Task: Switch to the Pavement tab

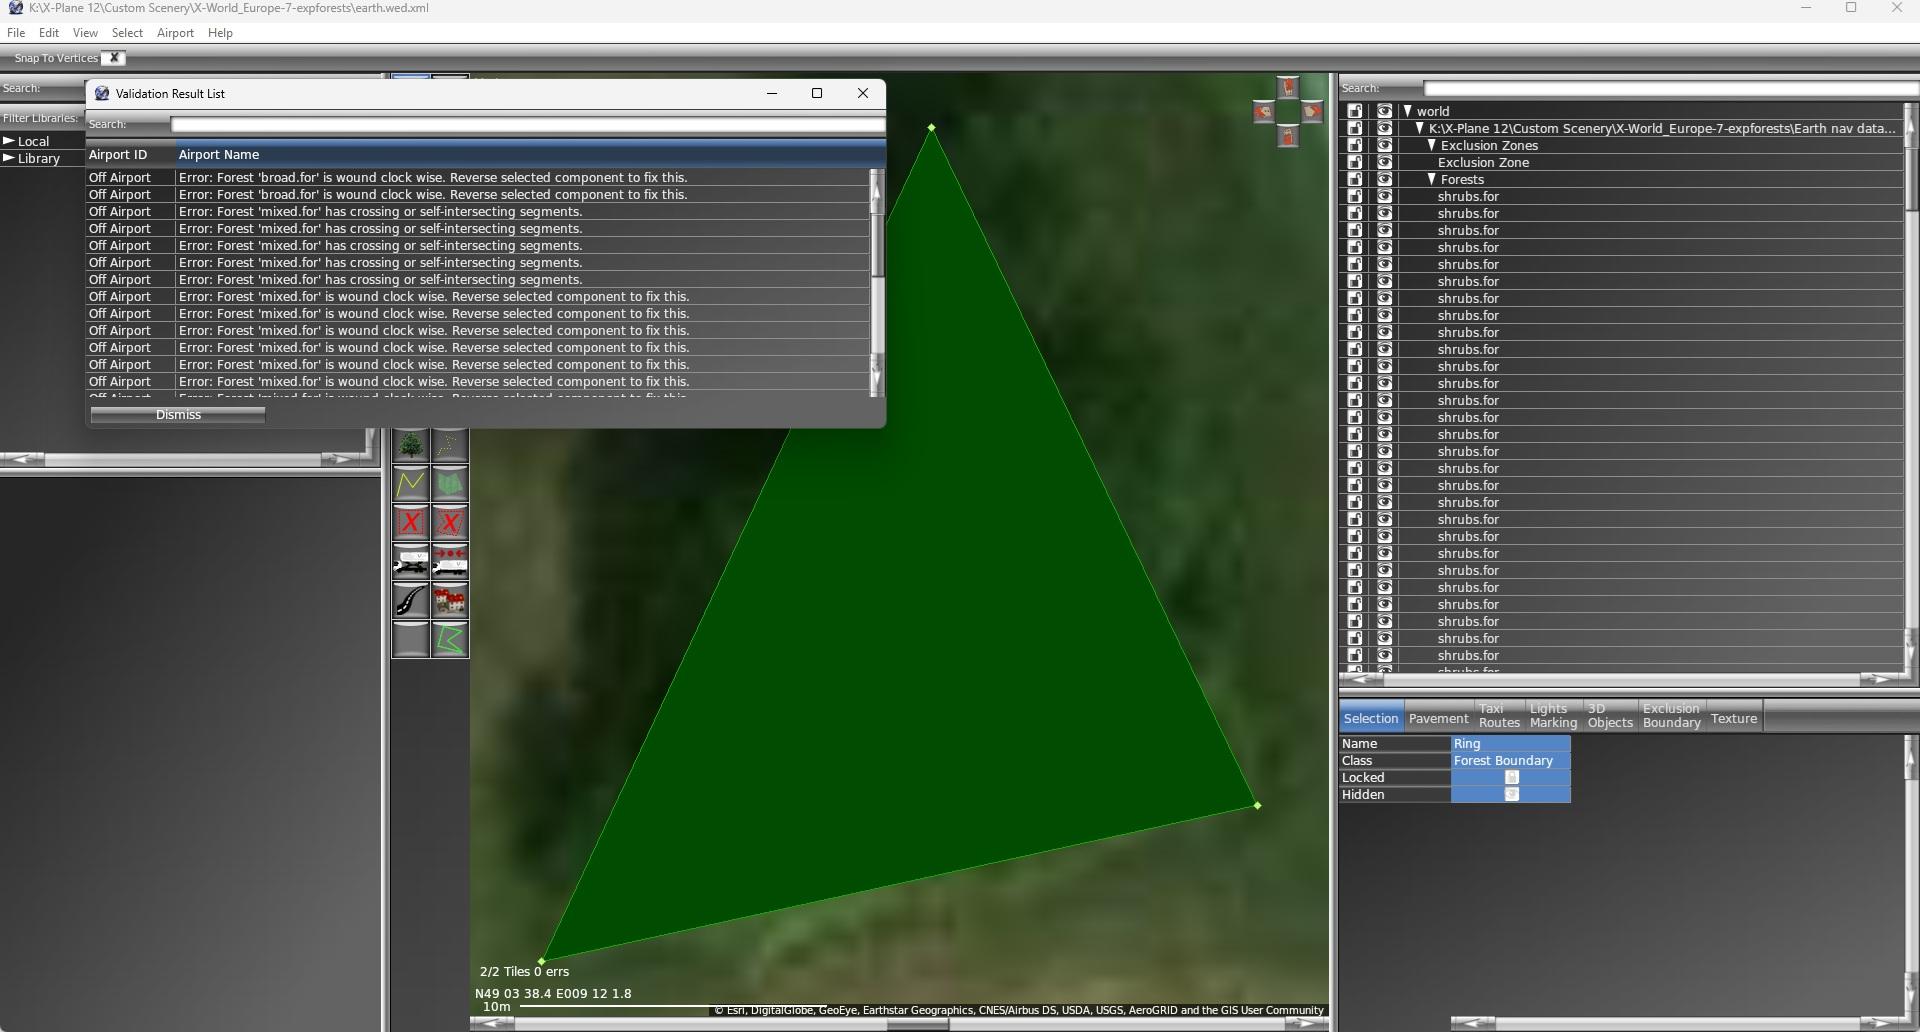Action: coord(1438,719)
